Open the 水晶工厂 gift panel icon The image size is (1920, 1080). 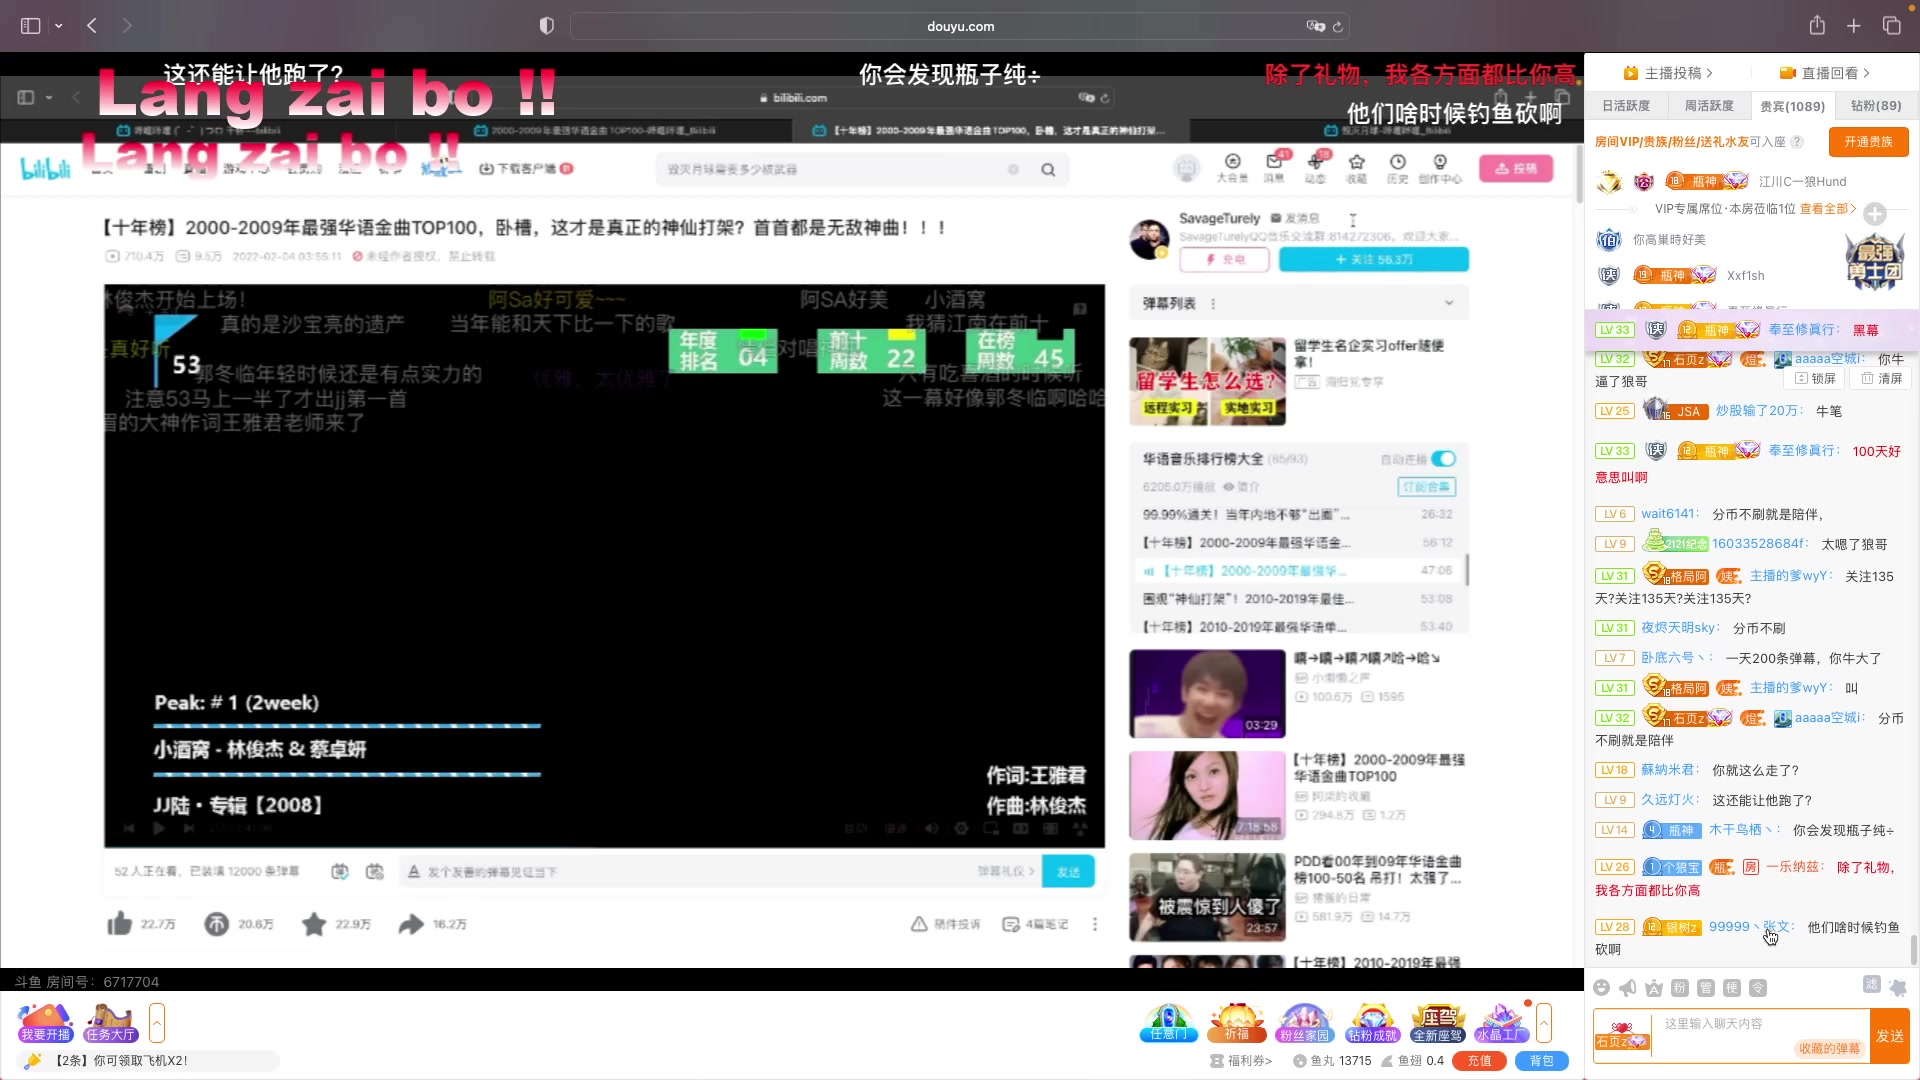click(x=1504, y=1022)
